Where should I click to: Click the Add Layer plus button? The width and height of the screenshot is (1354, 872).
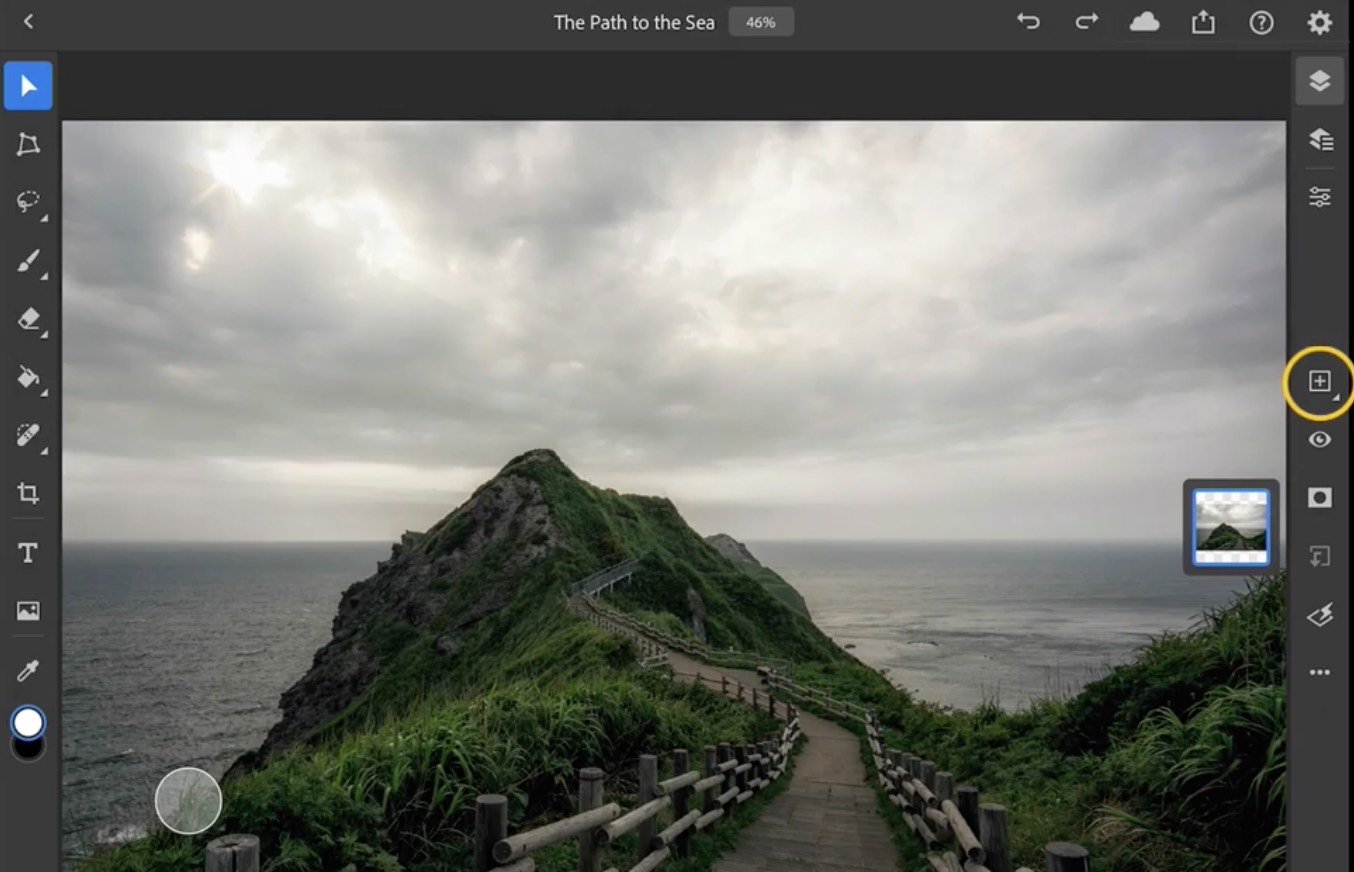pyautogui.click(x=1320, y=381)
